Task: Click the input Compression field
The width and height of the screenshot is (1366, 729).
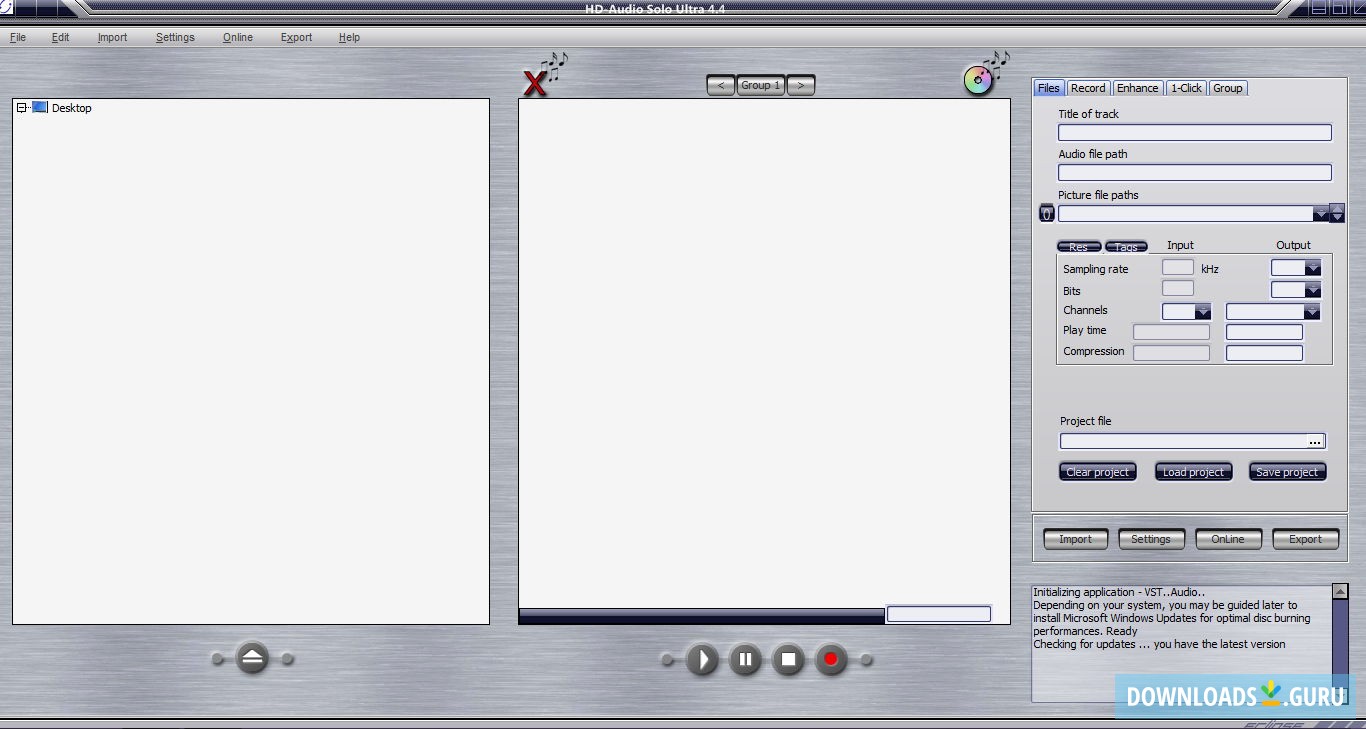Action: 1171,353
